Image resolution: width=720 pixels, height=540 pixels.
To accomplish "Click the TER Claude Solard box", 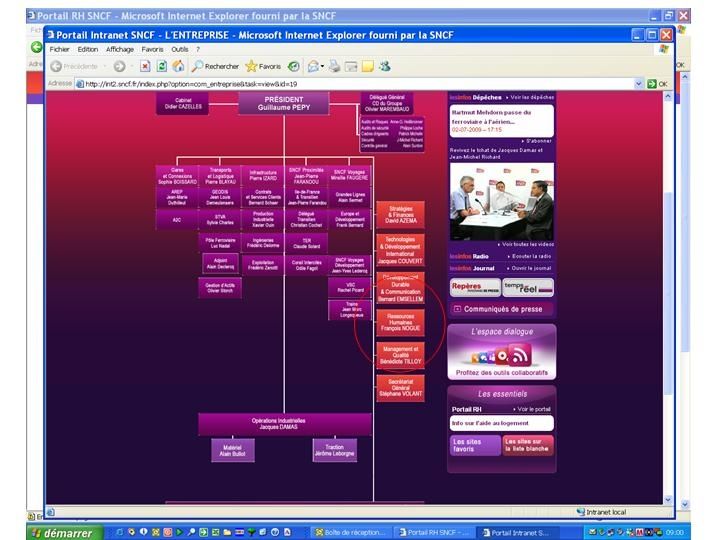I will pyautogui.click(x=306, y=243).
